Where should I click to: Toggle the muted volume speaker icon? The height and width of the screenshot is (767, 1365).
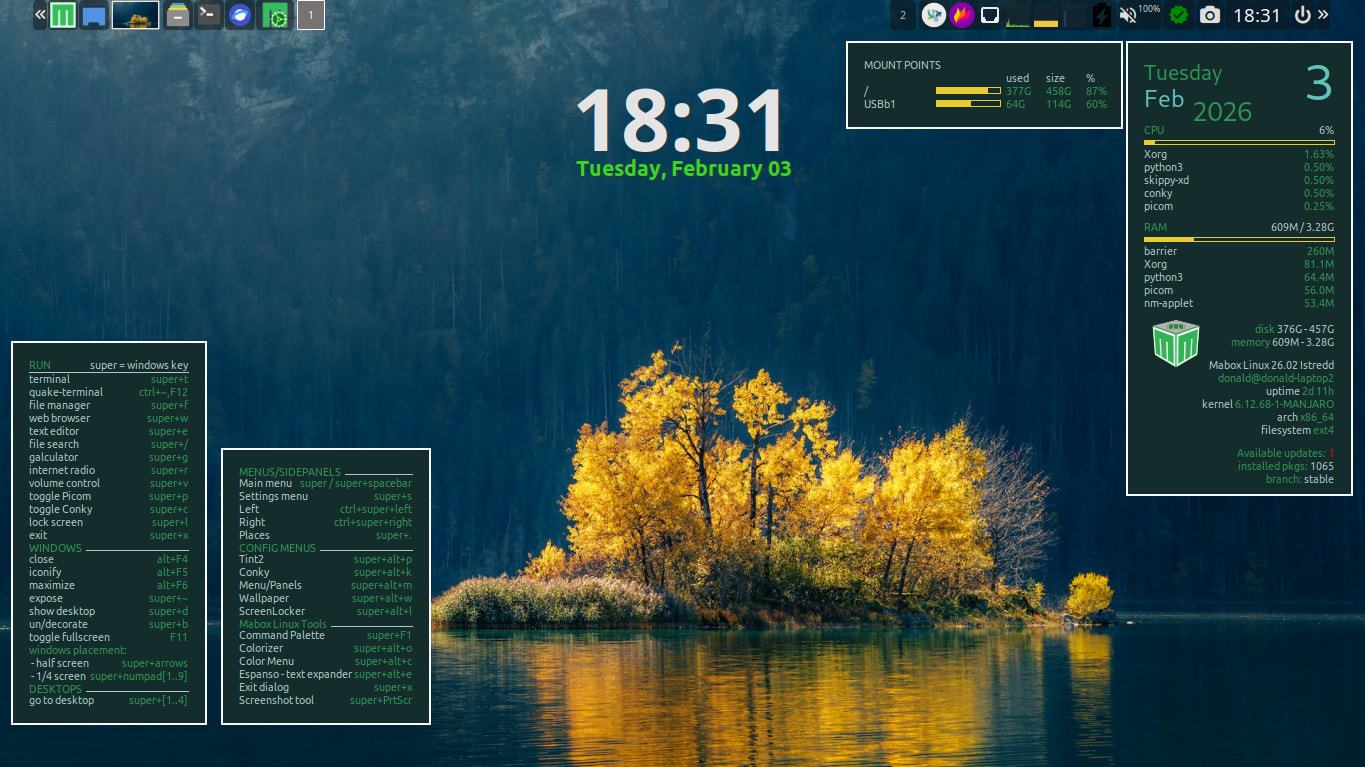pyautogui.click(x=1129, y=15)
